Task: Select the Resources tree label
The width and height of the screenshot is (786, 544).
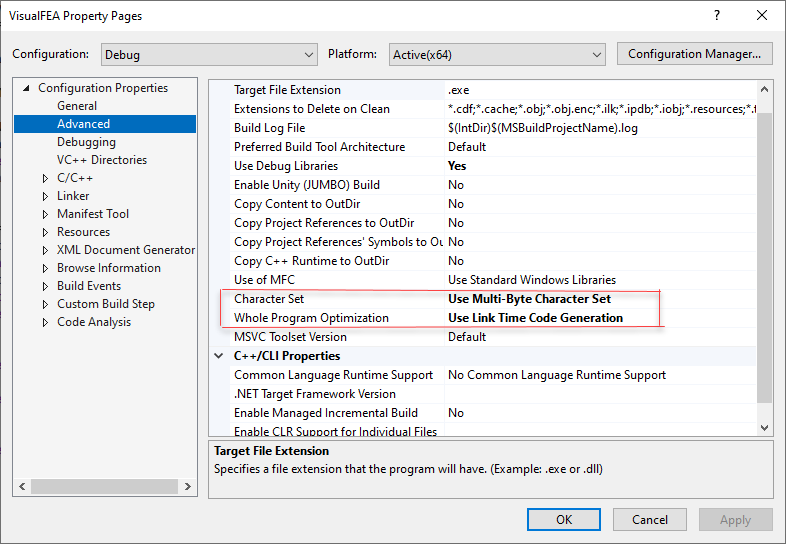Action: point(83,232)
